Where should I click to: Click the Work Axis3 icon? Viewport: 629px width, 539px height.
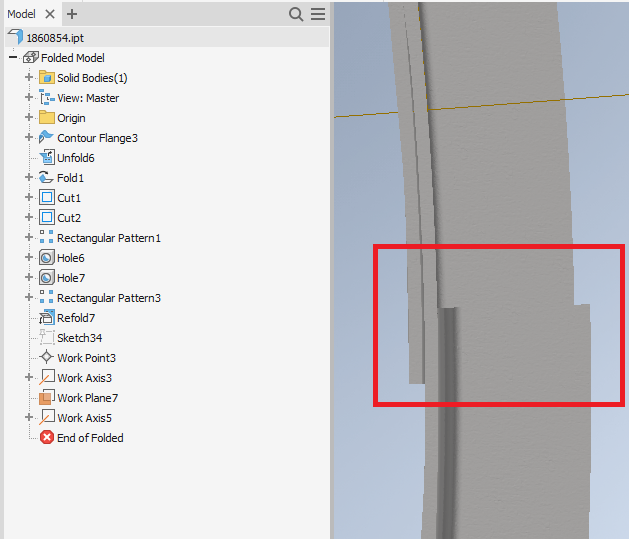click(47, 377)
